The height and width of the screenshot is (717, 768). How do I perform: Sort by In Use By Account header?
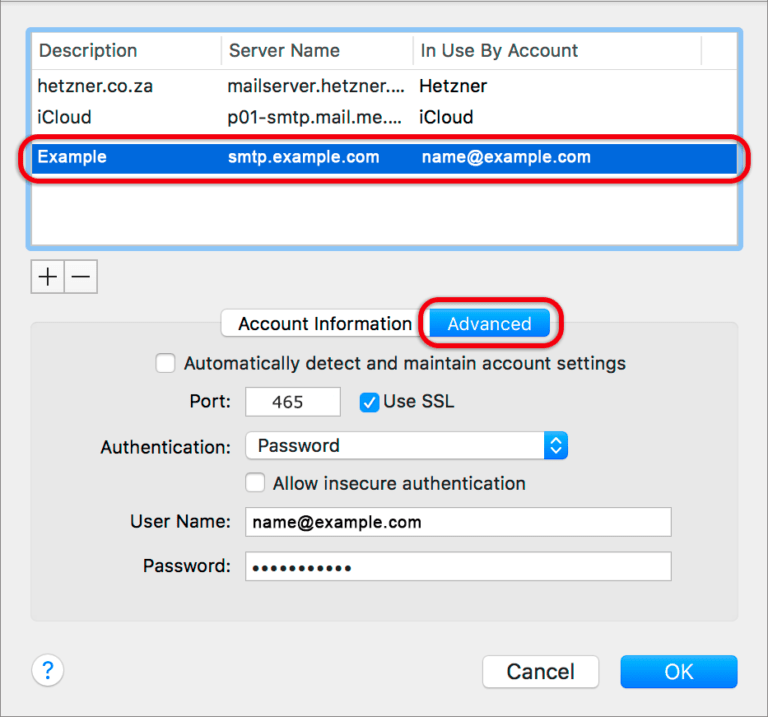click(x=557, y=50)
